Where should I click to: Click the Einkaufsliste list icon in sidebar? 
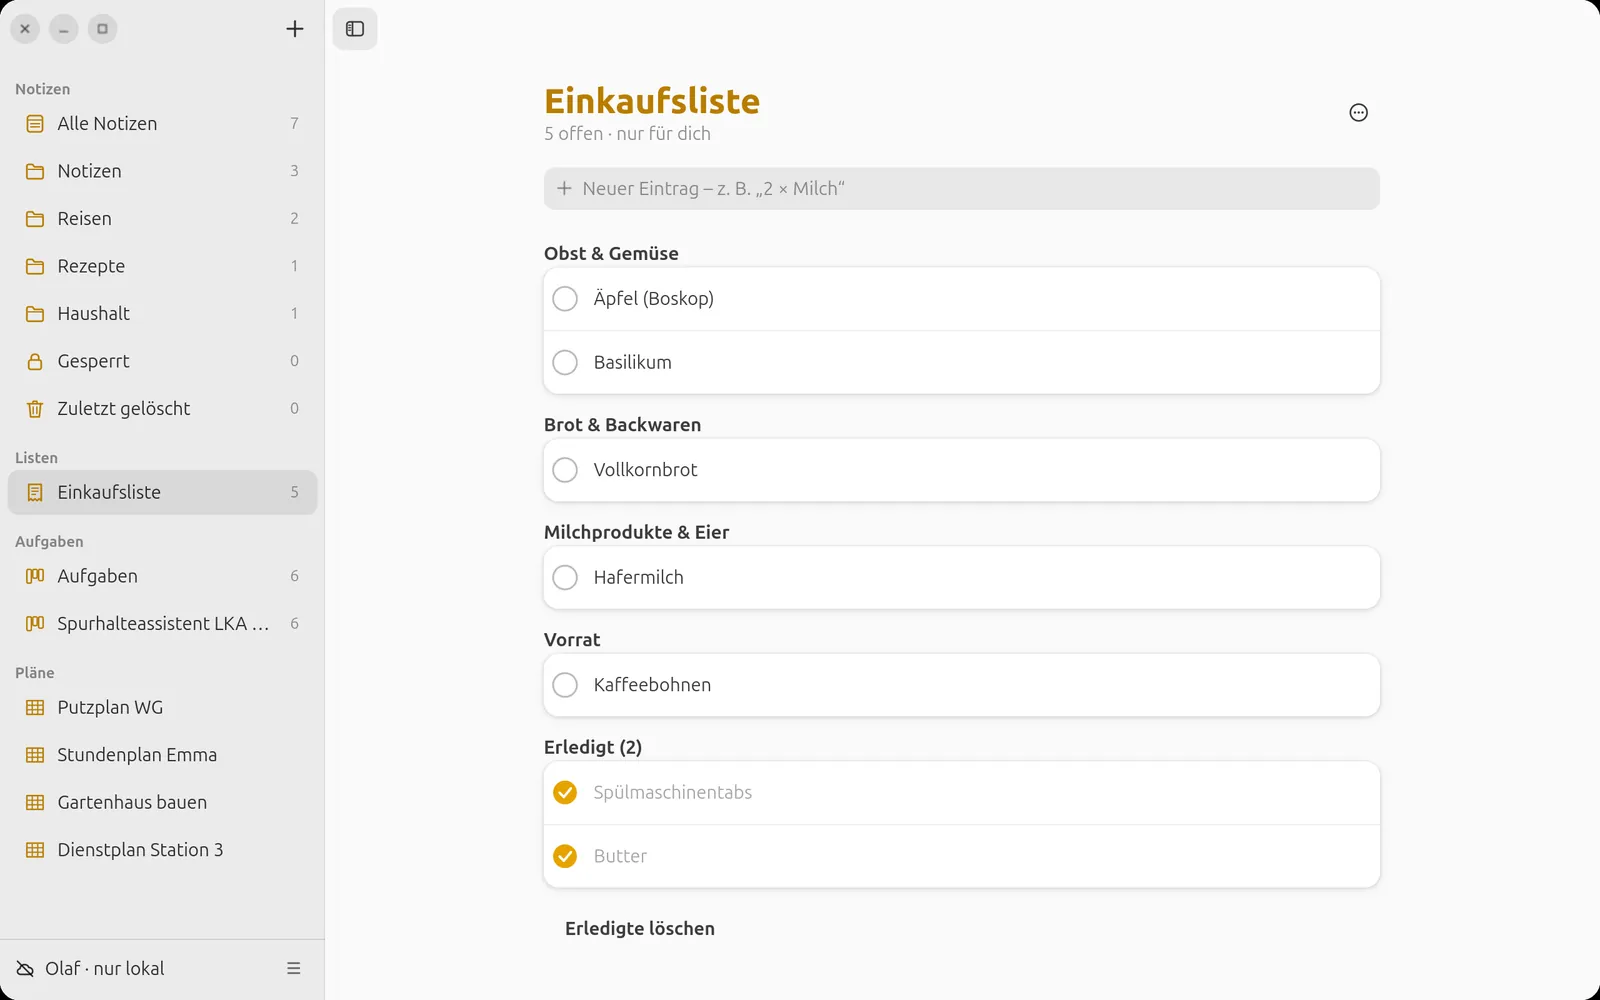[35, 492]
